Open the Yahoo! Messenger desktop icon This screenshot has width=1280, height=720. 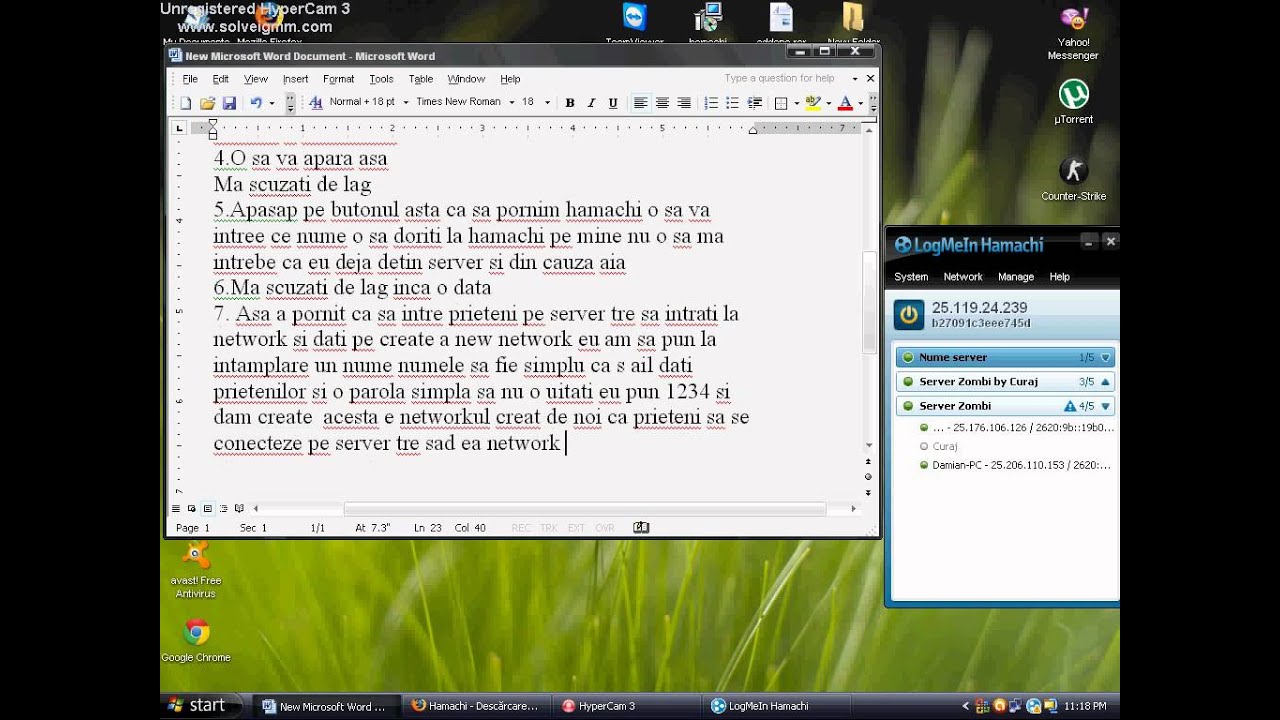click(x=1073, y=33)
